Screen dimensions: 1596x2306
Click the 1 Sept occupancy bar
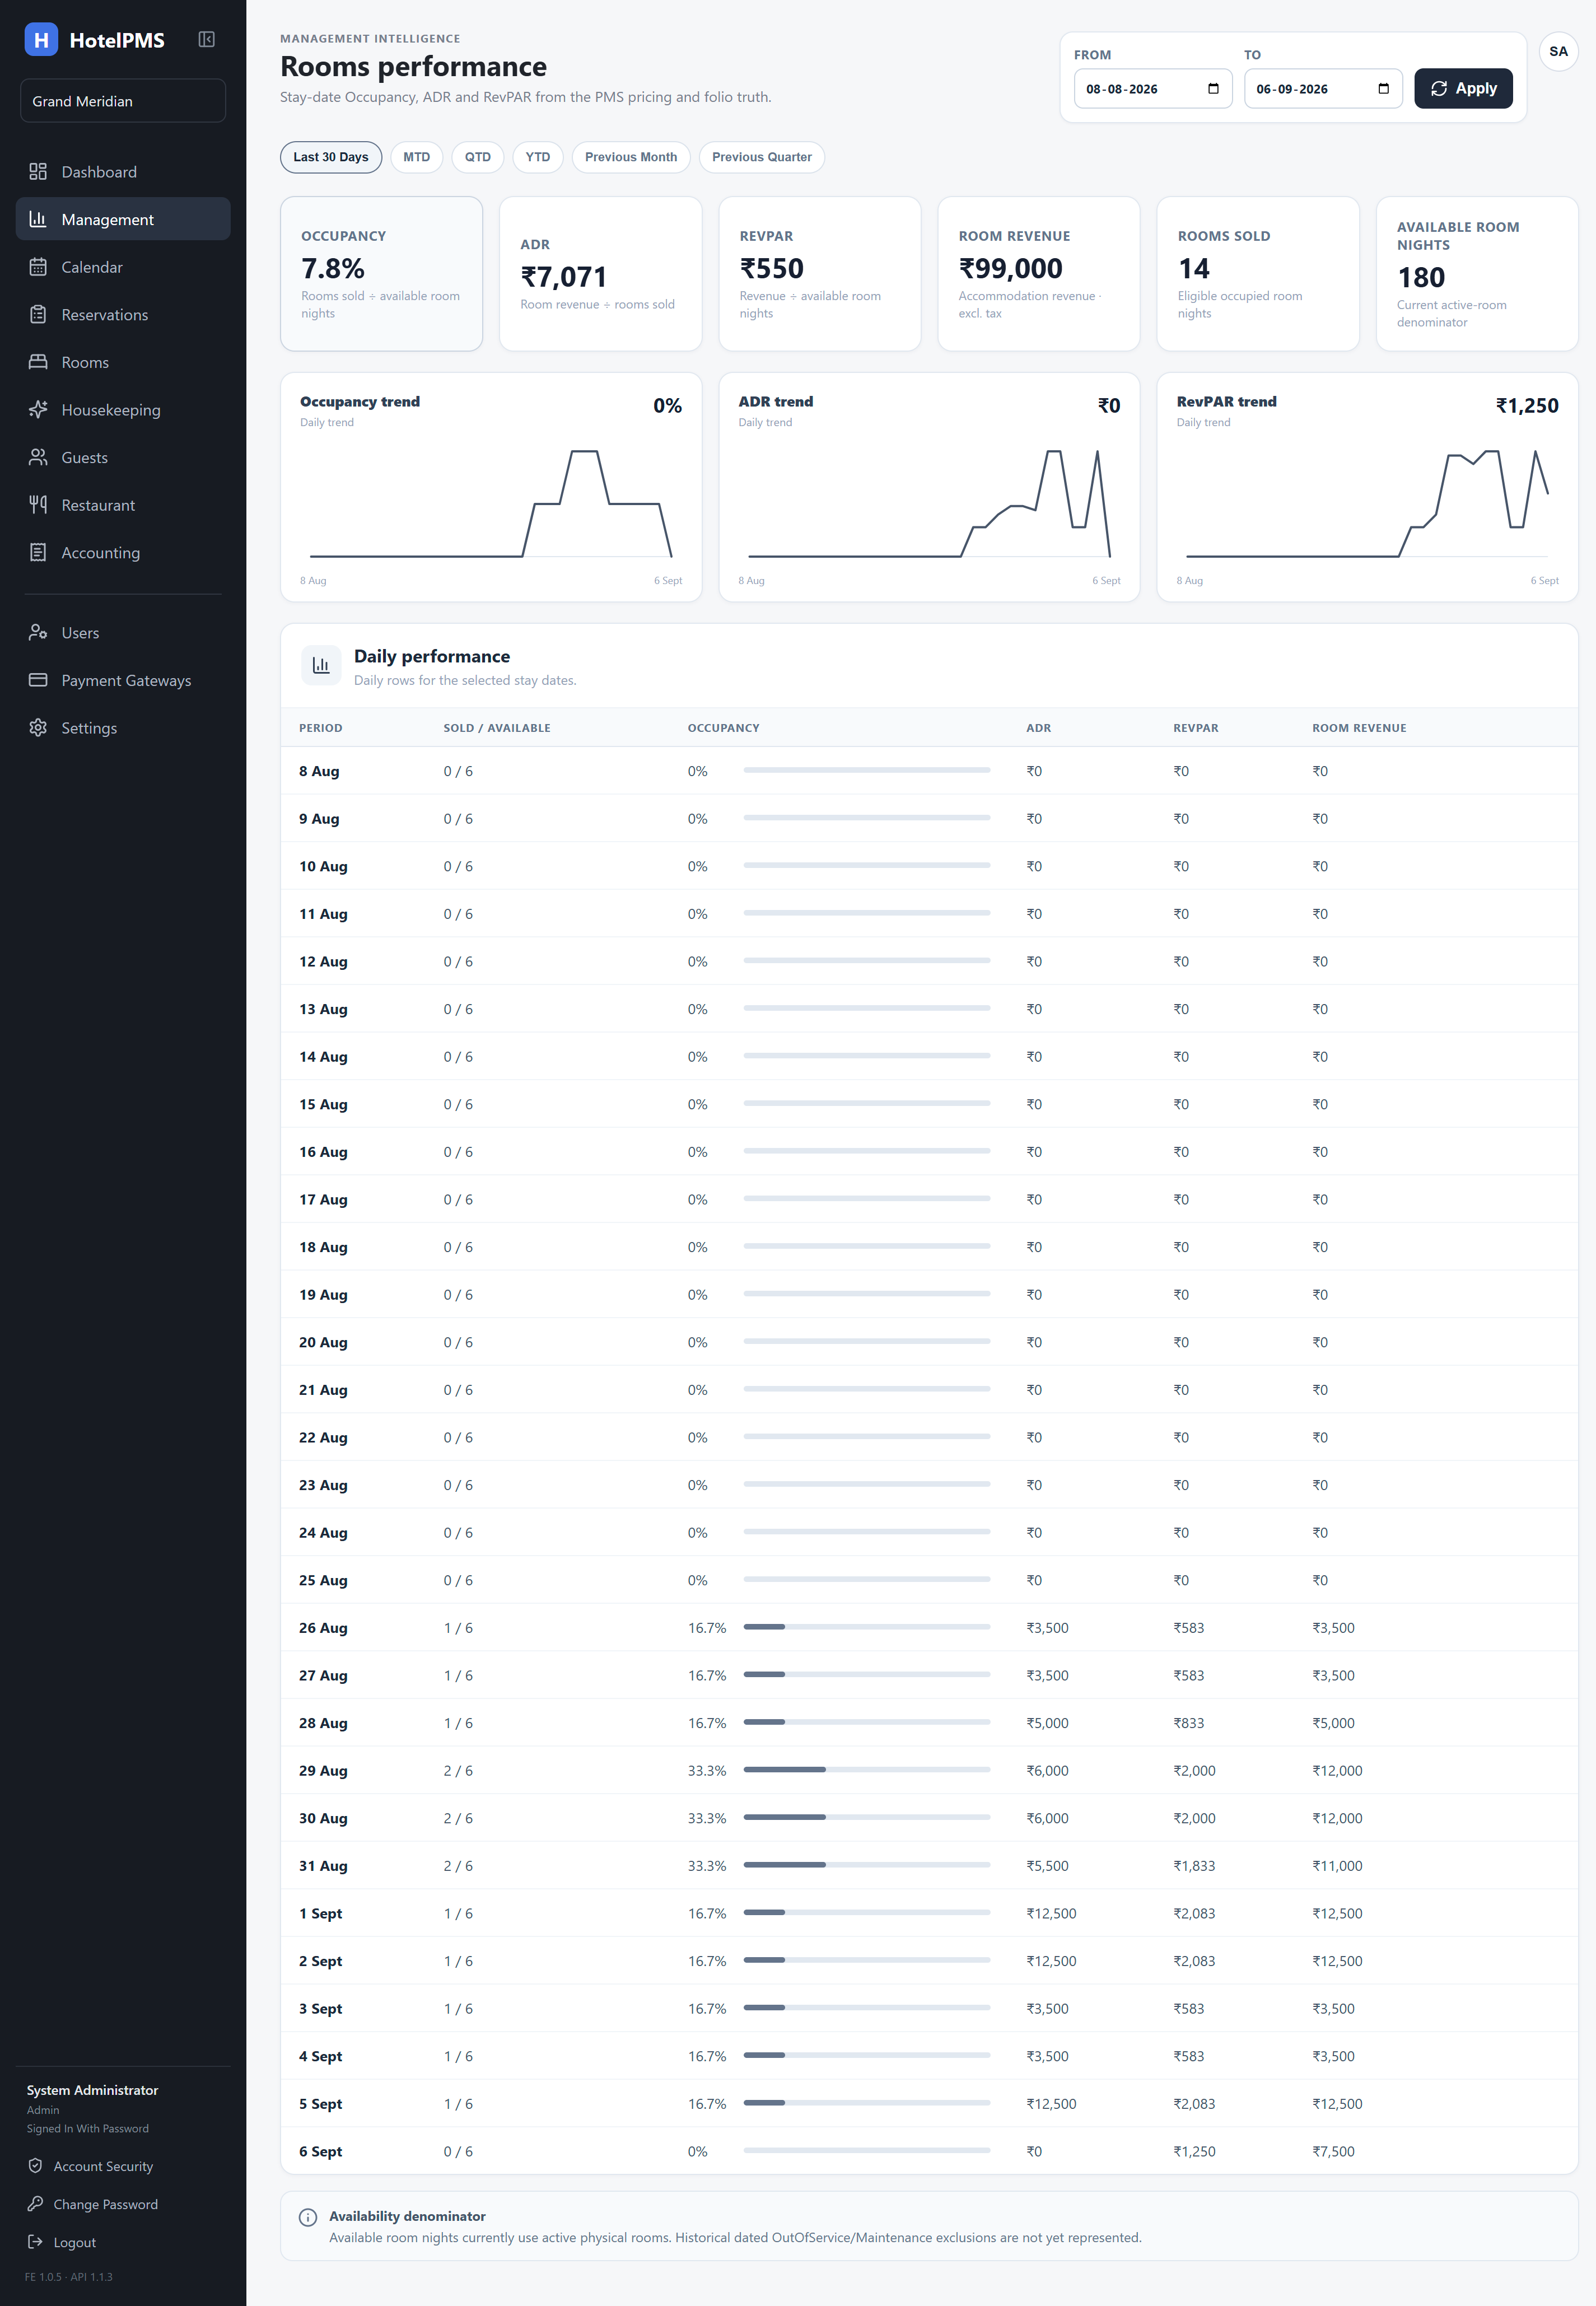point(867,1912)
